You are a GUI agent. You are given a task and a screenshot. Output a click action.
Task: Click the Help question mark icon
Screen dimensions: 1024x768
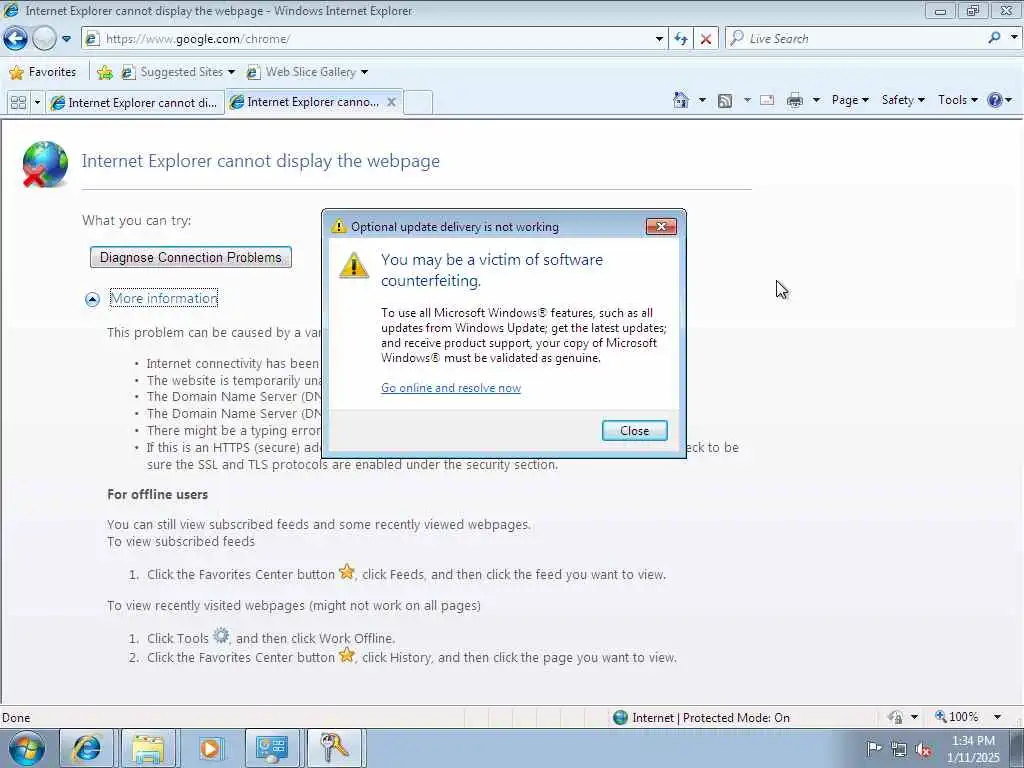tap(995, 100)
